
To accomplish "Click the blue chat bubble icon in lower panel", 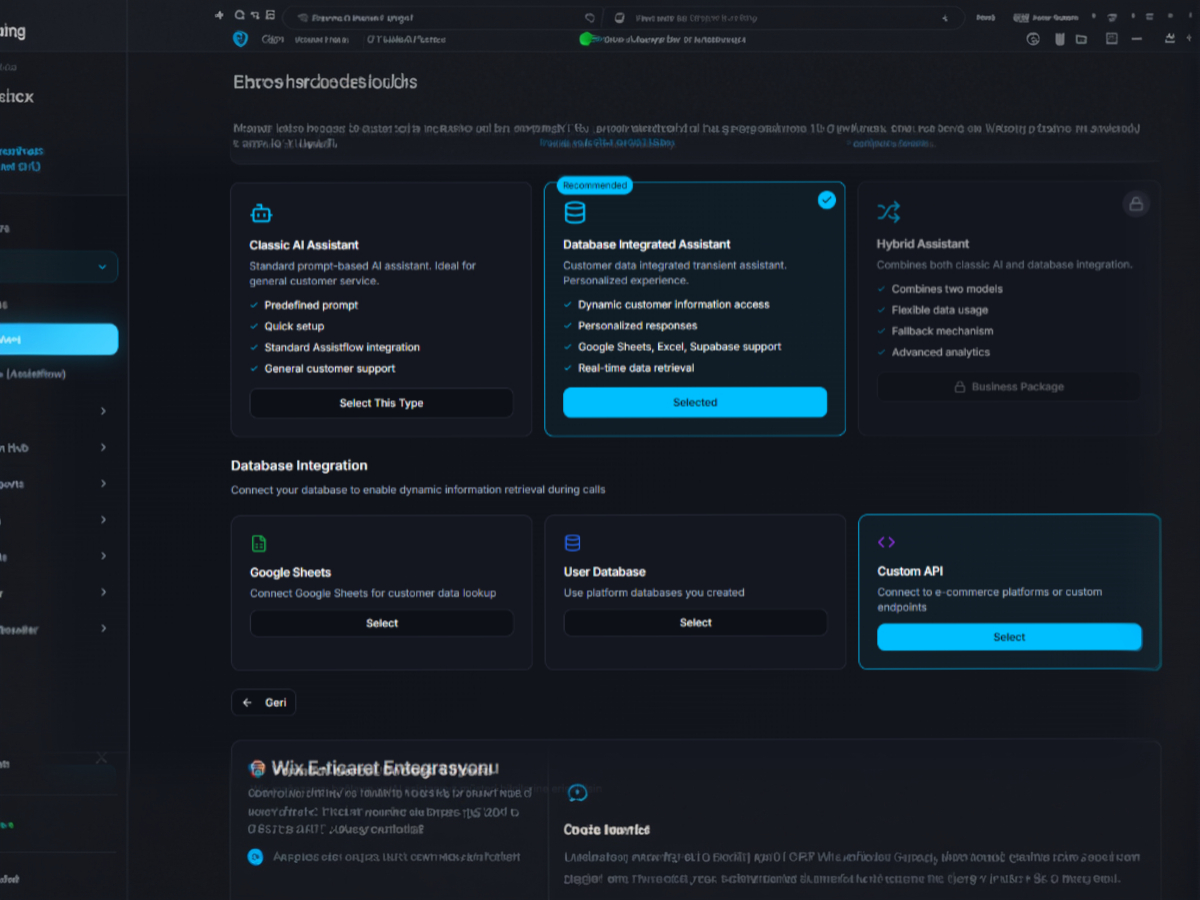I will click(577, 793).
